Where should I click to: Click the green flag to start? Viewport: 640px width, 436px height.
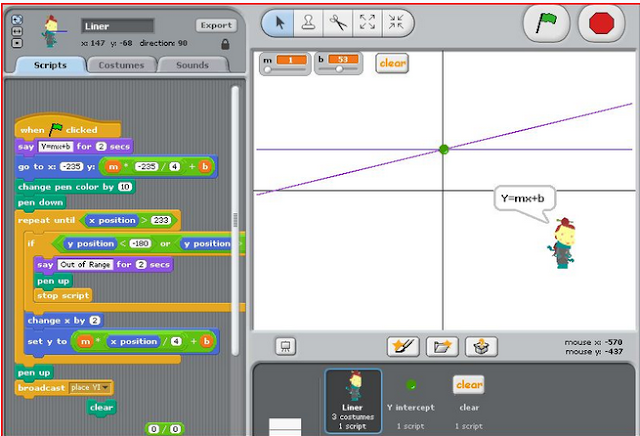click(546, 23)
